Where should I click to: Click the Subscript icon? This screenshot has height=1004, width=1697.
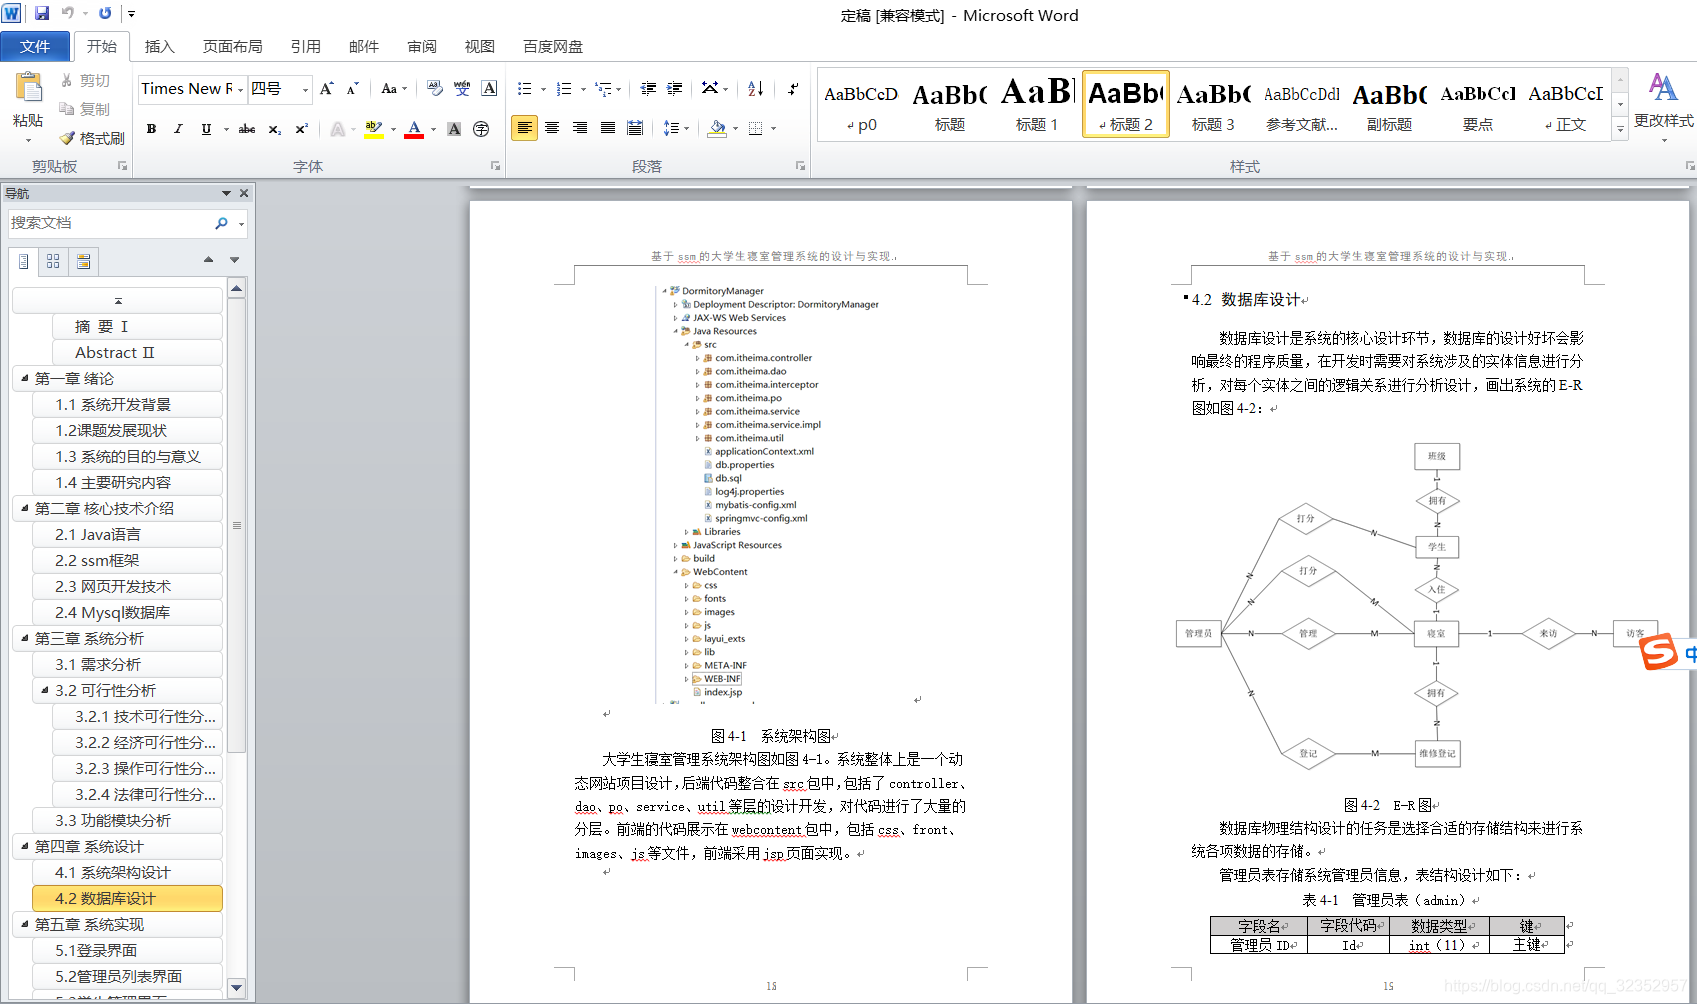click(274, 129)
